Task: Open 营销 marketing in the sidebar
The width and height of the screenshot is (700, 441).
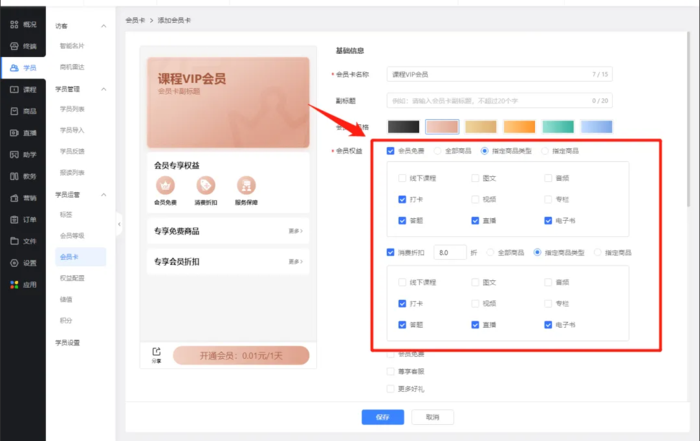Action: pos(23,197)
